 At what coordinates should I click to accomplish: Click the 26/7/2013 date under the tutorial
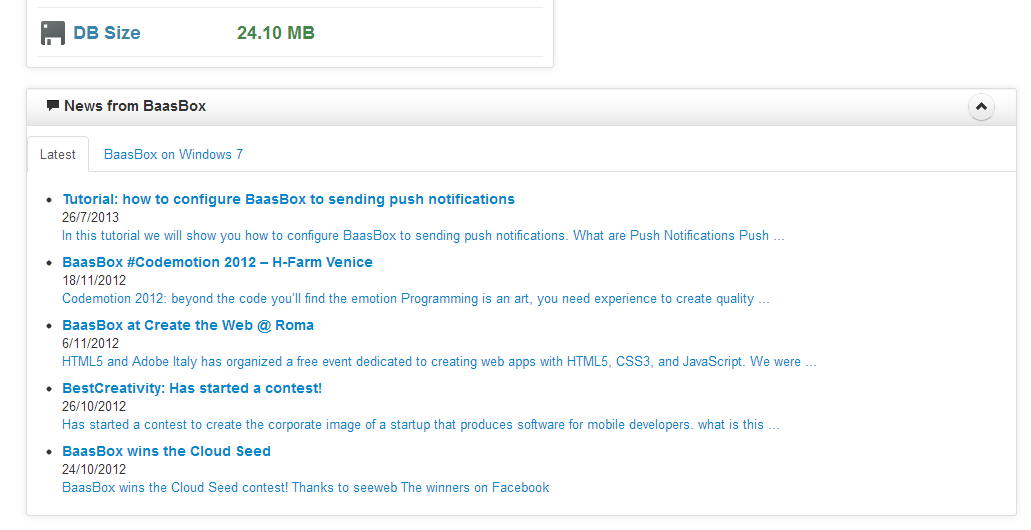pos(91,217)
